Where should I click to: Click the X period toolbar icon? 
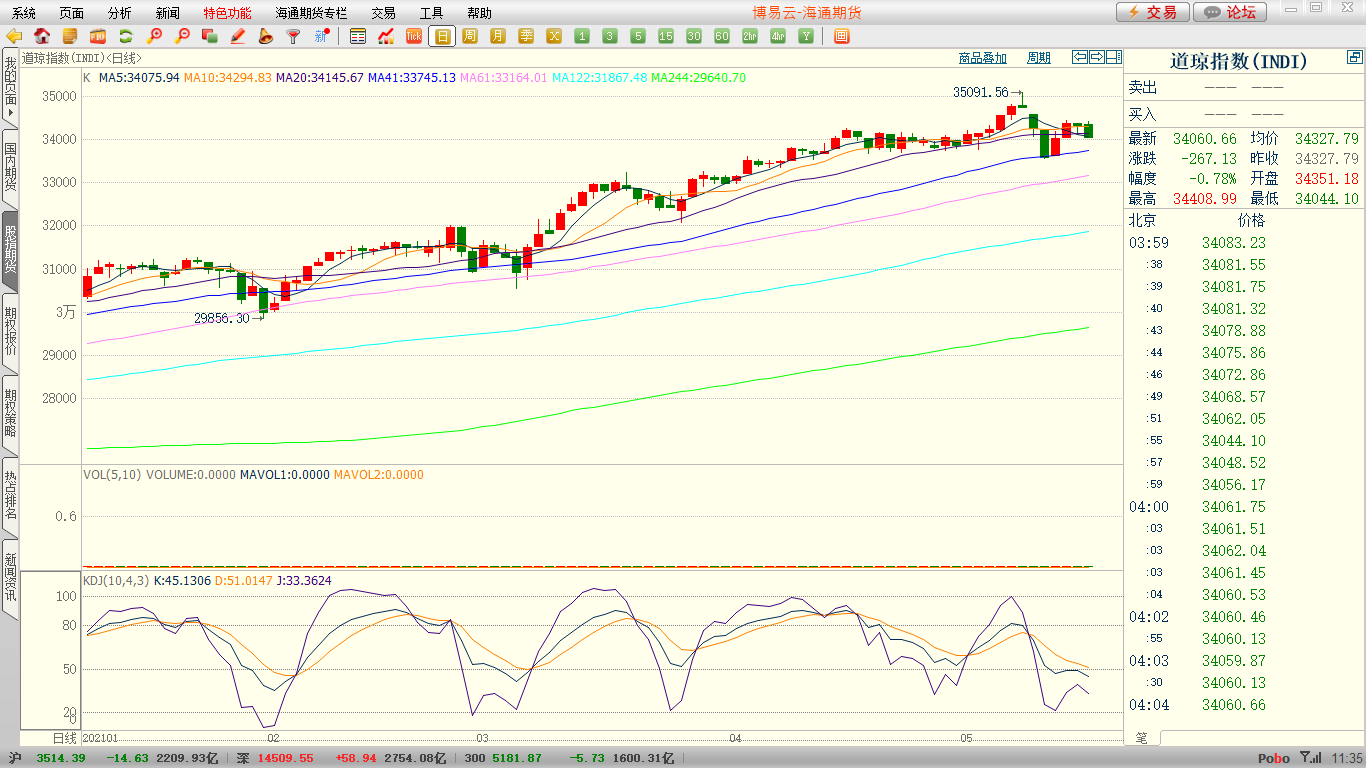(x=554, y=37)
